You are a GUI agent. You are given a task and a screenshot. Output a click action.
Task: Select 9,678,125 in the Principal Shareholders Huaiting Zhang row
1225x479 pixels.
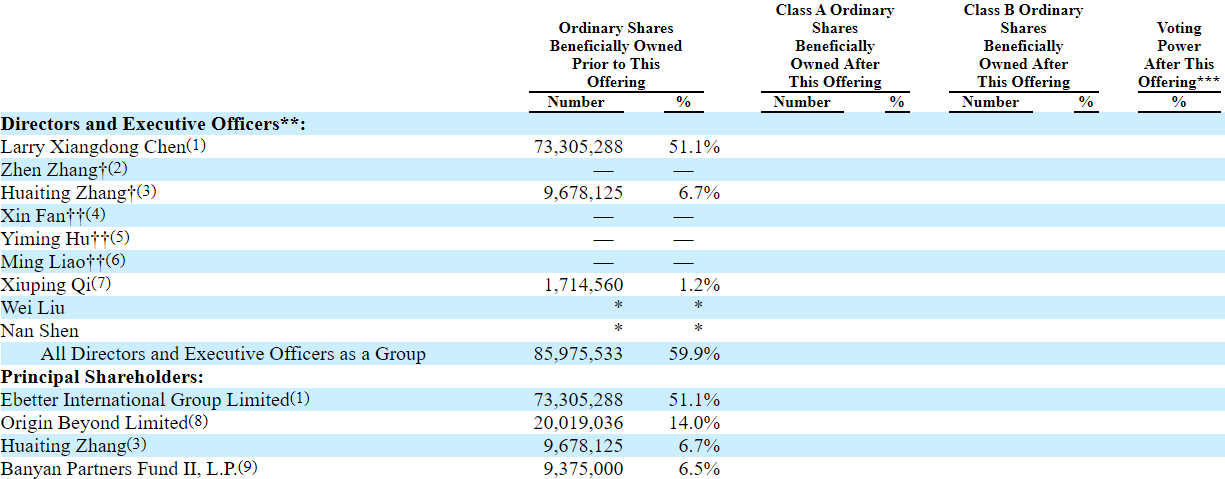[x=582, y=446]
